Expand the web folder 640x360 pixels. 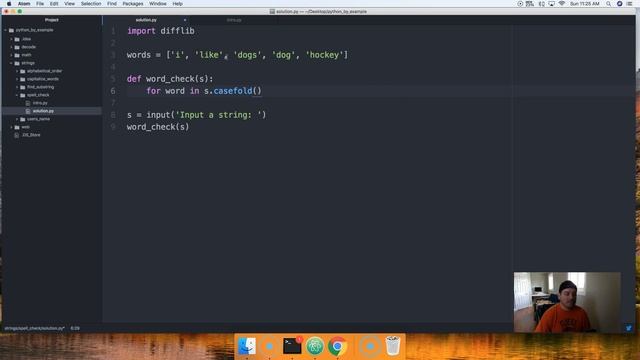coord(11,127)
